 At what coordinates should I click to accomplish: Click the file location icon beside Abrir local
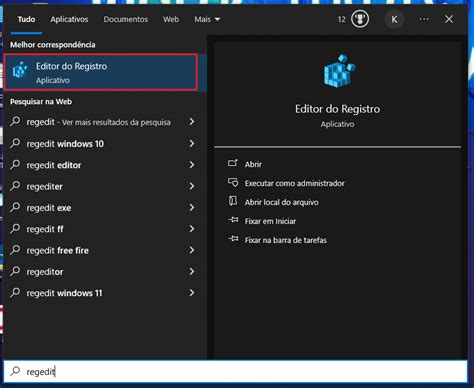coord(233,201)
